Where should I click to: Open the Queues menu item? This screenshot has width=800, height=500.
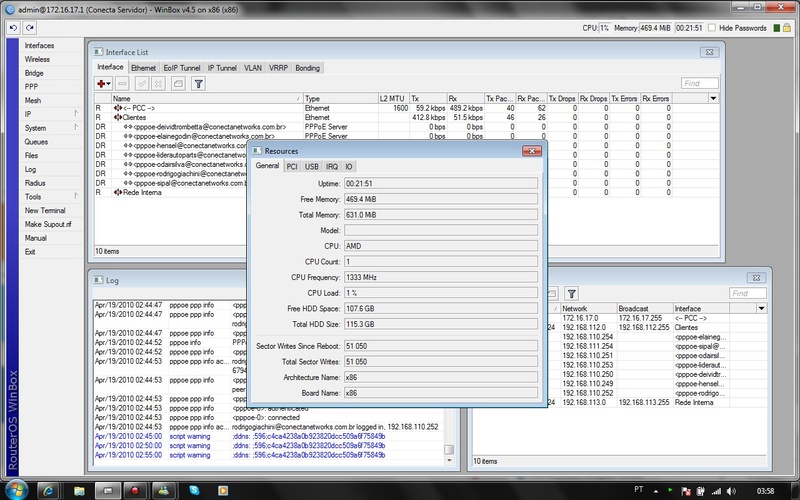(36, 141)
